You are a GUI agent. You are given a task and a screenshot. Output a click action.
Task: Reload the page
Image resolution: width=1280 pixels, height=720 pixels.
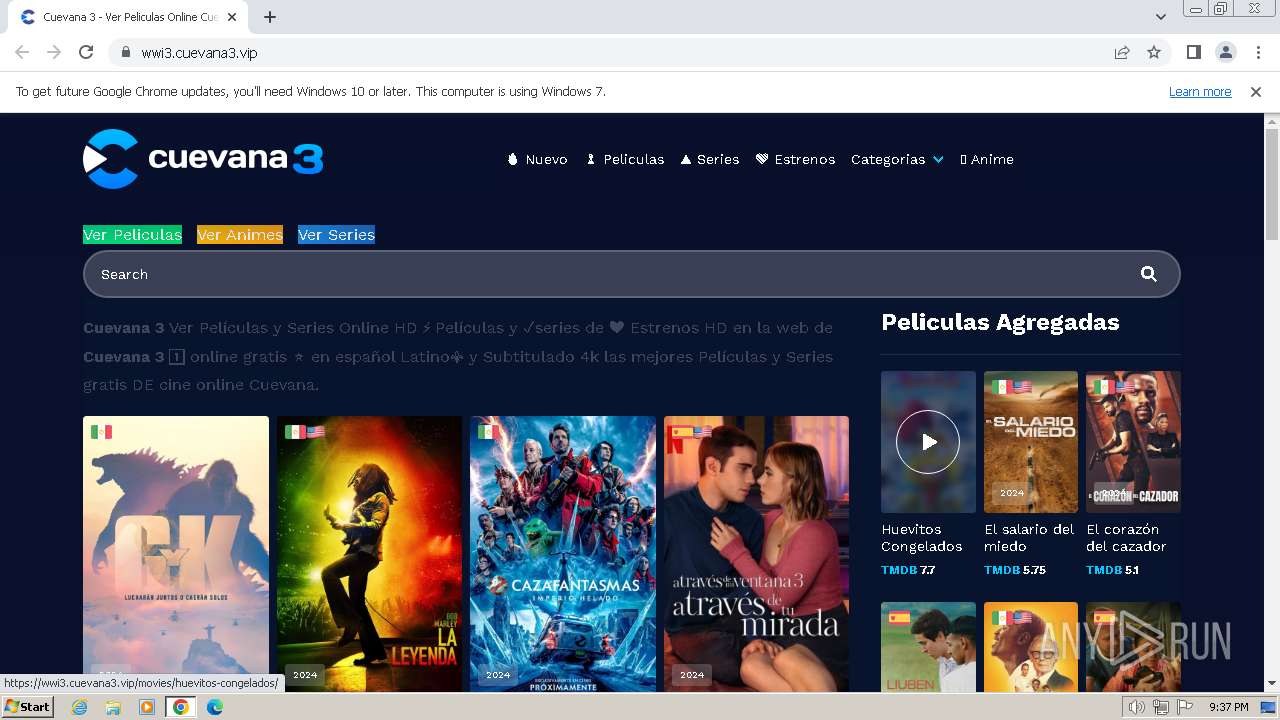pyautogui.click(x=86, y=52)
